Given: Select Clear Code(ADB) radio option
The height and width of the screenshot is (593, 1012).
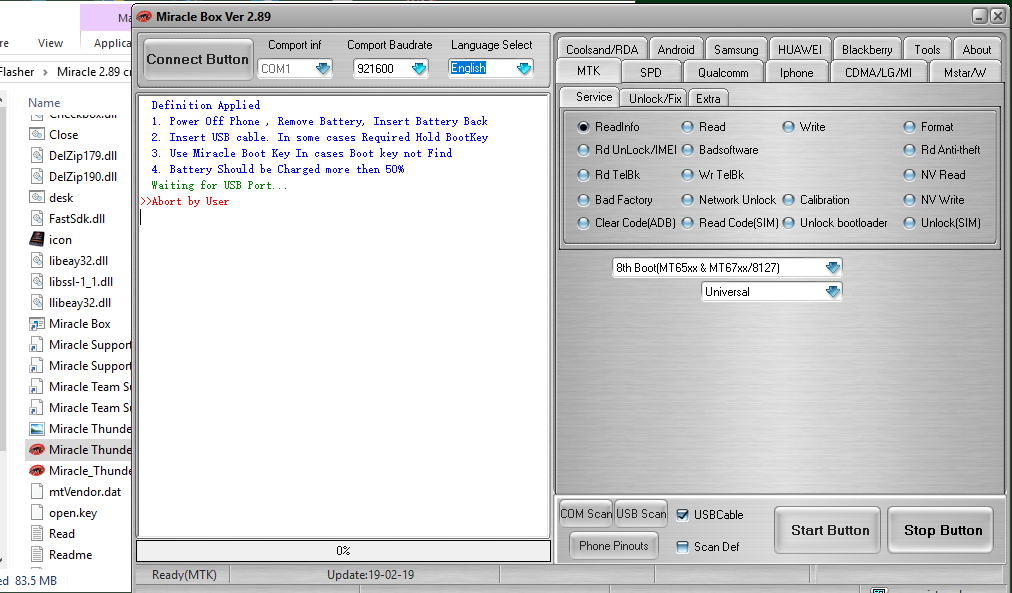Looking at the screenshot, I should tap(583, 223).
